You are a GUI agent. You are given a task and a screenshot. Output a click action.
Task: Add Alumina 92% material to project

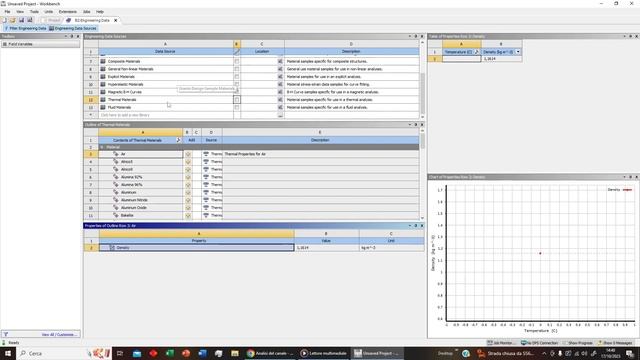pyautogui.click(x=188, y=177)
